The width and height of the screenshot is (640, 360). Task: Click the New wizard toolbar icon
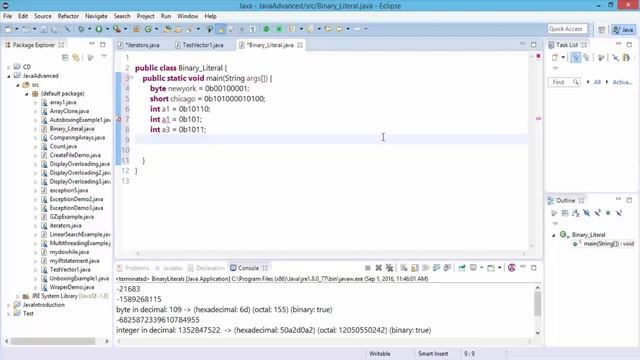[x=8, y=29]
